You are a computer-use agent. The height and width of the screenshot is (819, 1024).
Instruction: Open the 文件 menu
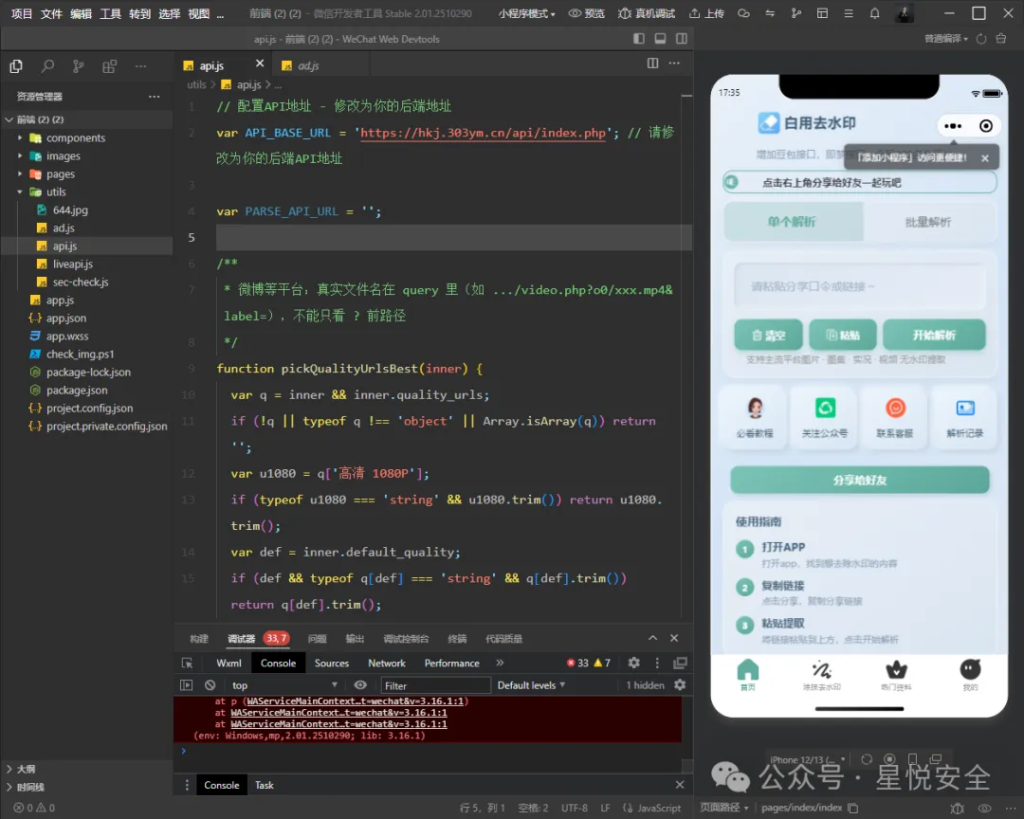[x=51, y=14]
